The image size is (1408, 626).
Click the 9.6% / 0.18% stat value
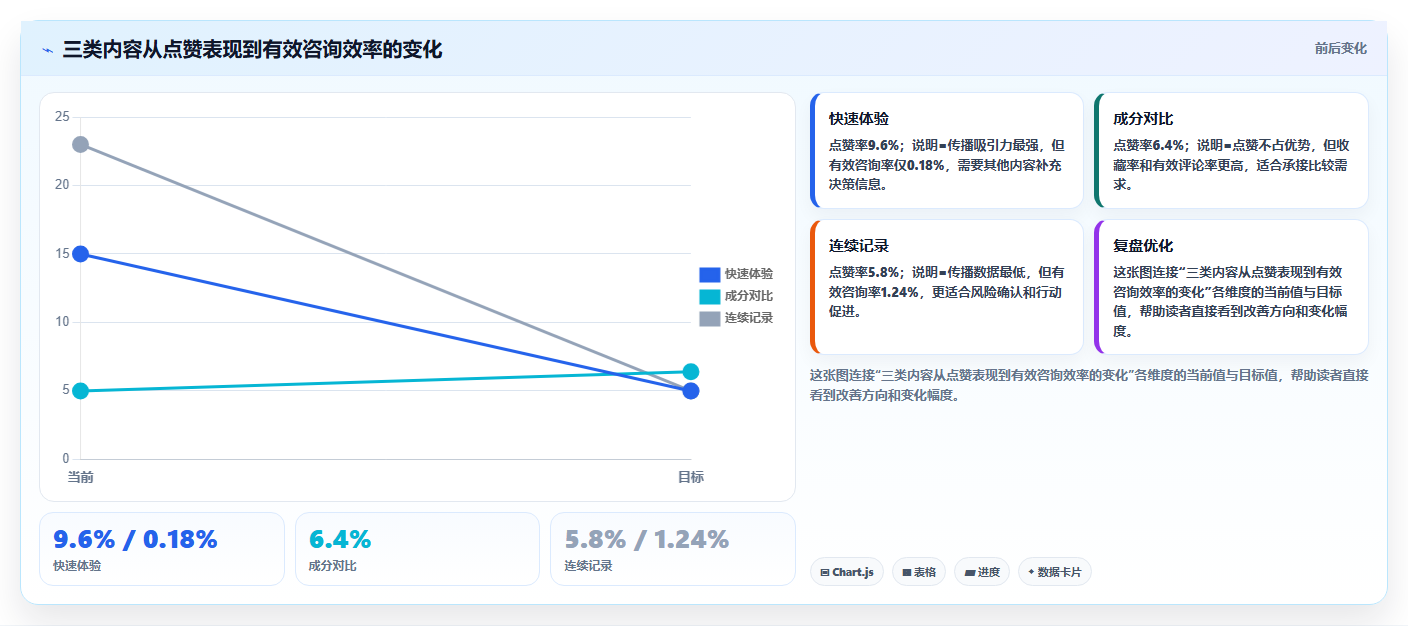tap(135, 540)
